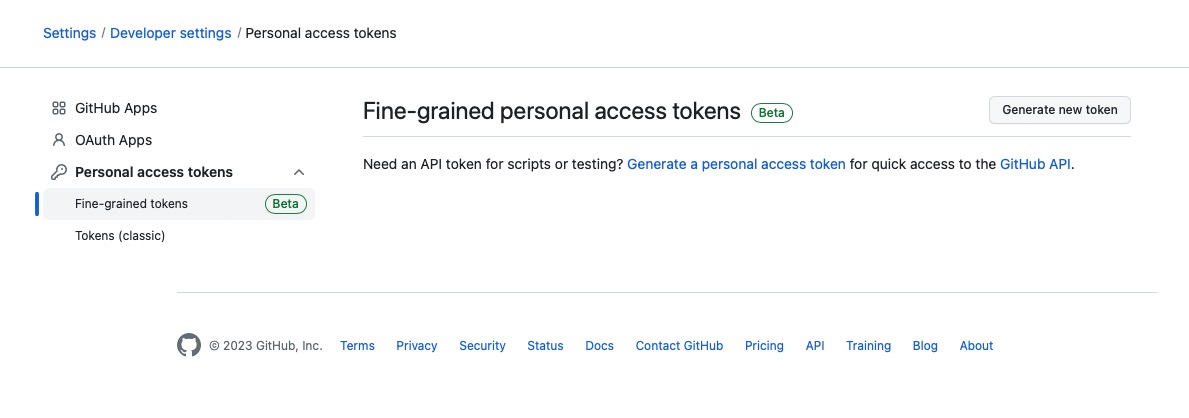Click the GitHub Octocat logo in footer
The width and height of the screenshot is (1189, 418).
click(189, 345)
